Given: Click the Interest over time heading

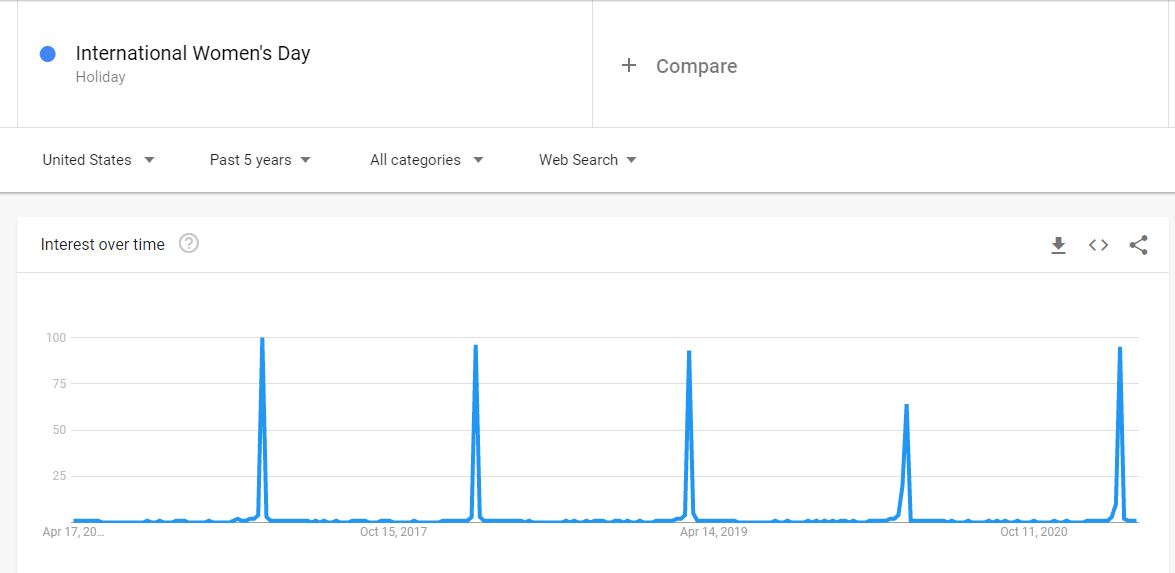Looking at the screenshot, I should click(102, 244).
